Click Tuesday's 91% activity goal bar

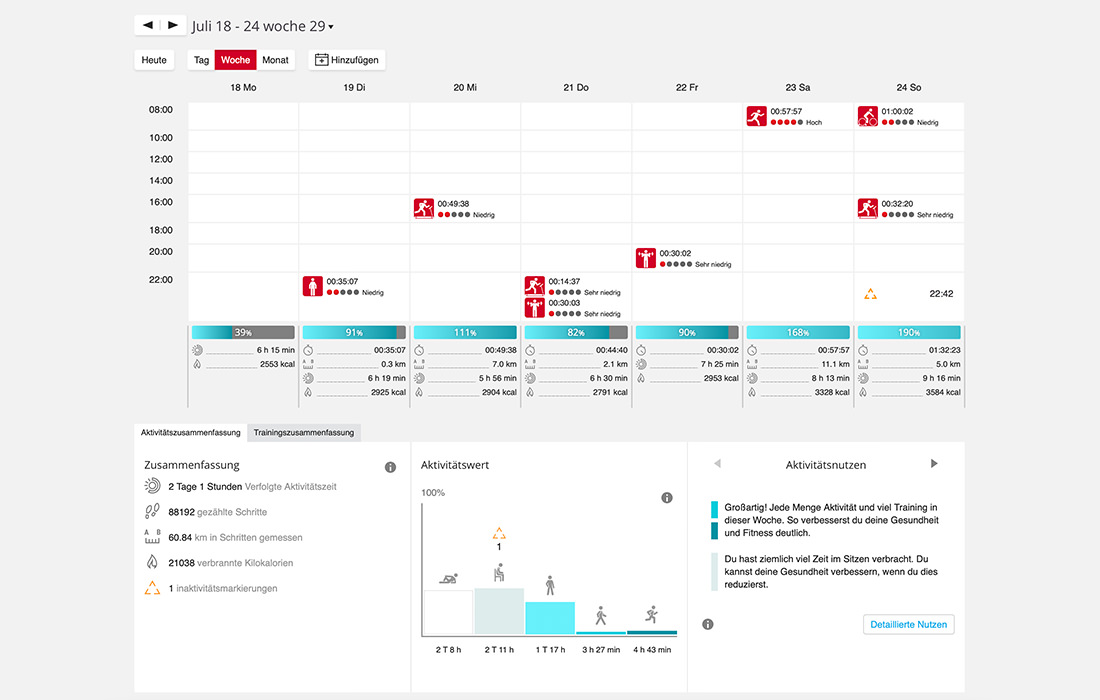[x=354, y=332]
